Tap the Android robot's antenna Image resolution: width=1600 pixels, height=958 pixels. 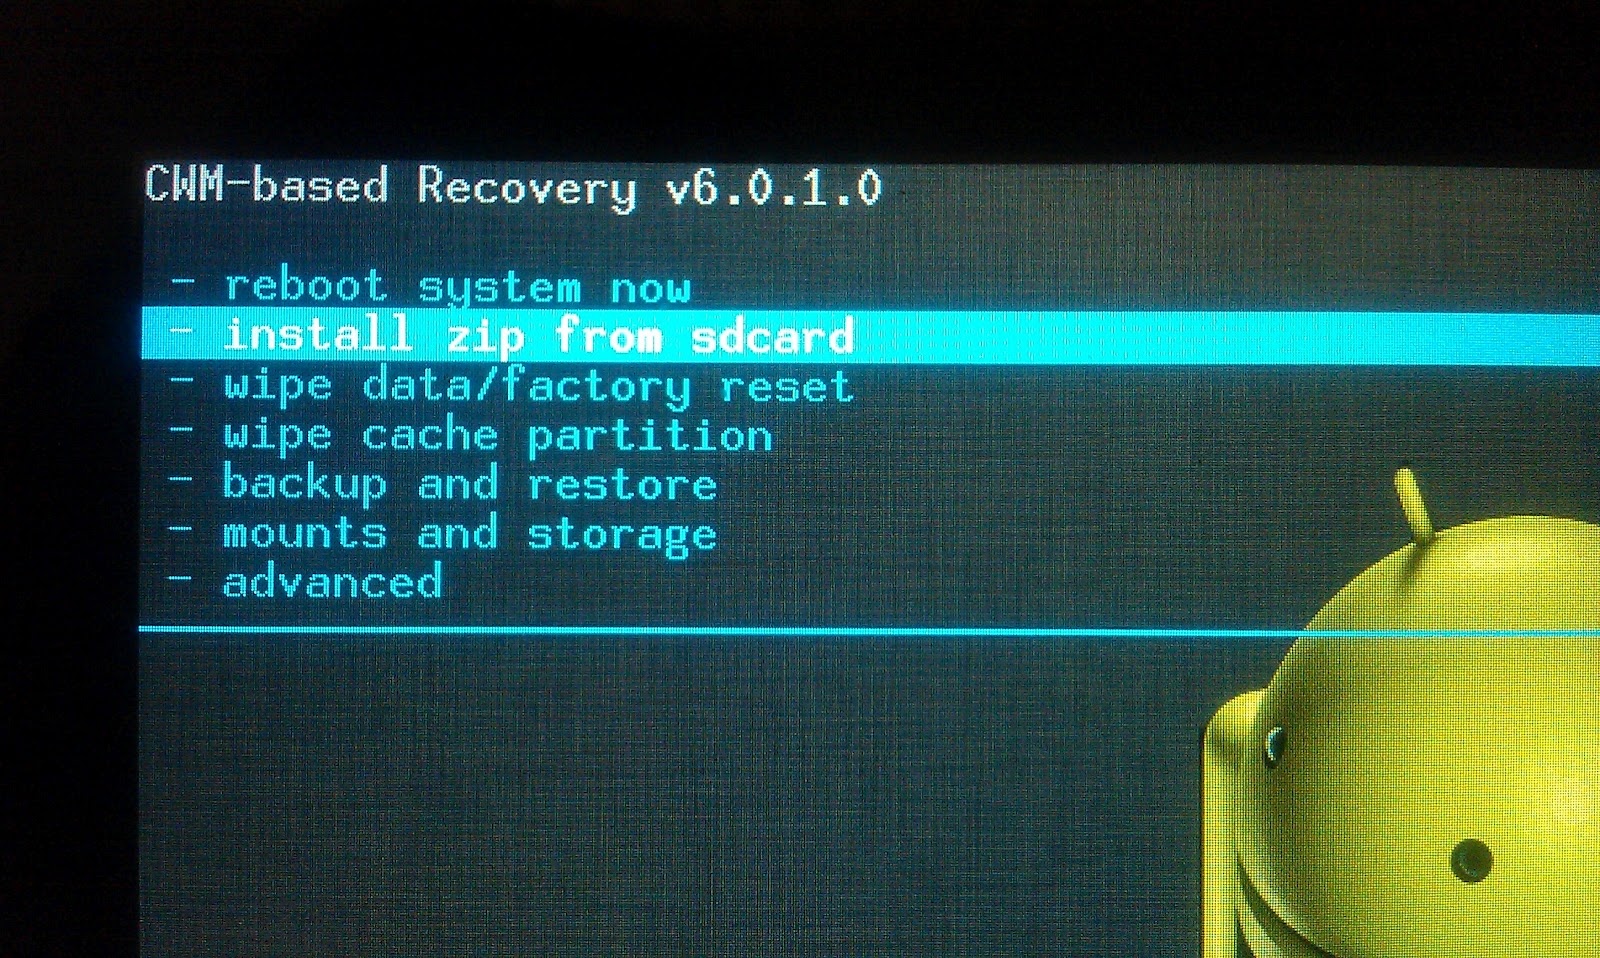click(x=1412, y=499)
